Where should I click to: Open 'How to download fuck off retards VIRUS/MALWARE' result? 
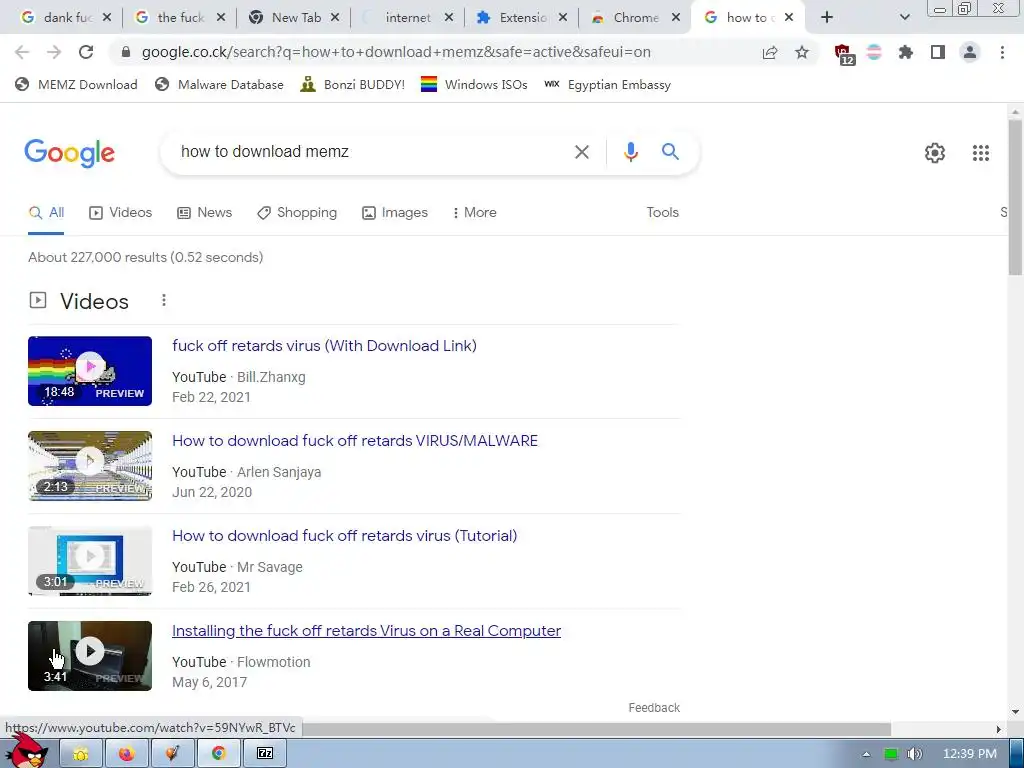pos(355,441)
